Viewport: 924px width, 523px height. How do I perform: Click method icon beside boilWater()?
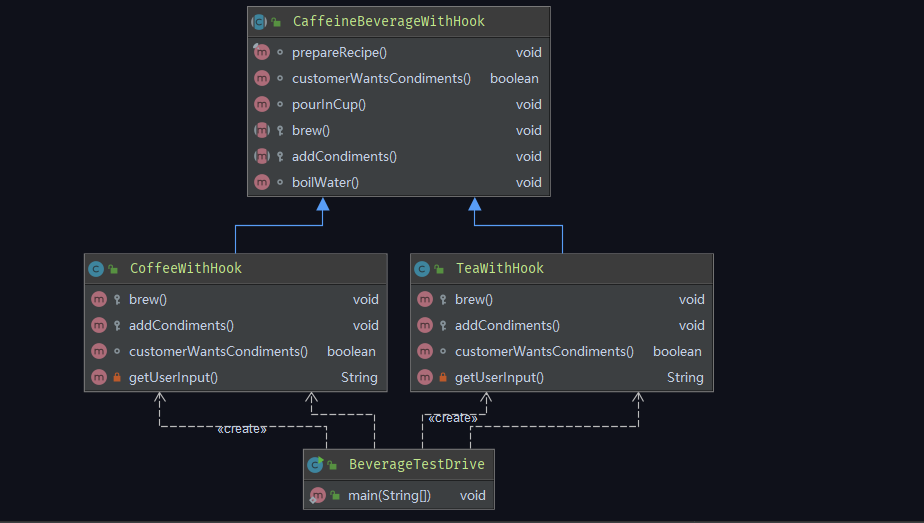262,182
